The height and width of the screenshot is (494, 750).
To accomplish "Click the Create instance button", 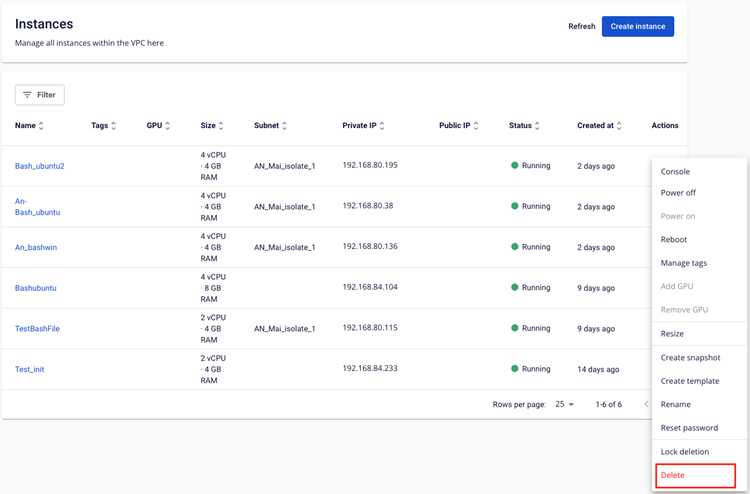I will pos(637,26).
